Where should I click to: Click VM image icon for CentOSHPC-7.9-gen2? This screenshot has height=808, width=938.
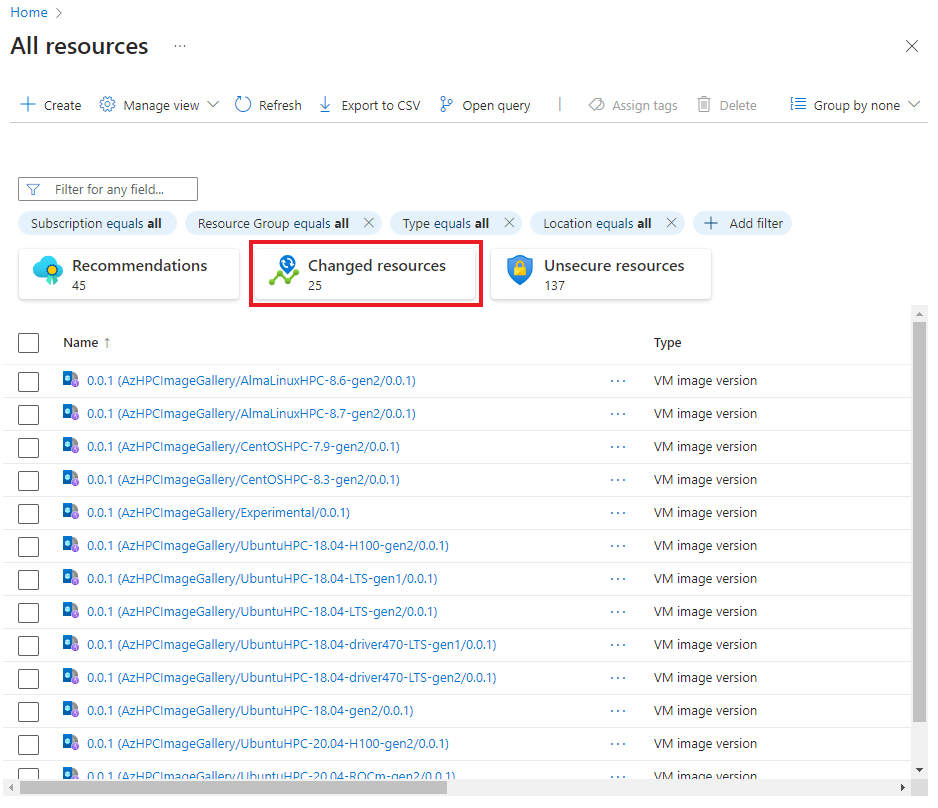pyautogui.click(x=71, y=445)
